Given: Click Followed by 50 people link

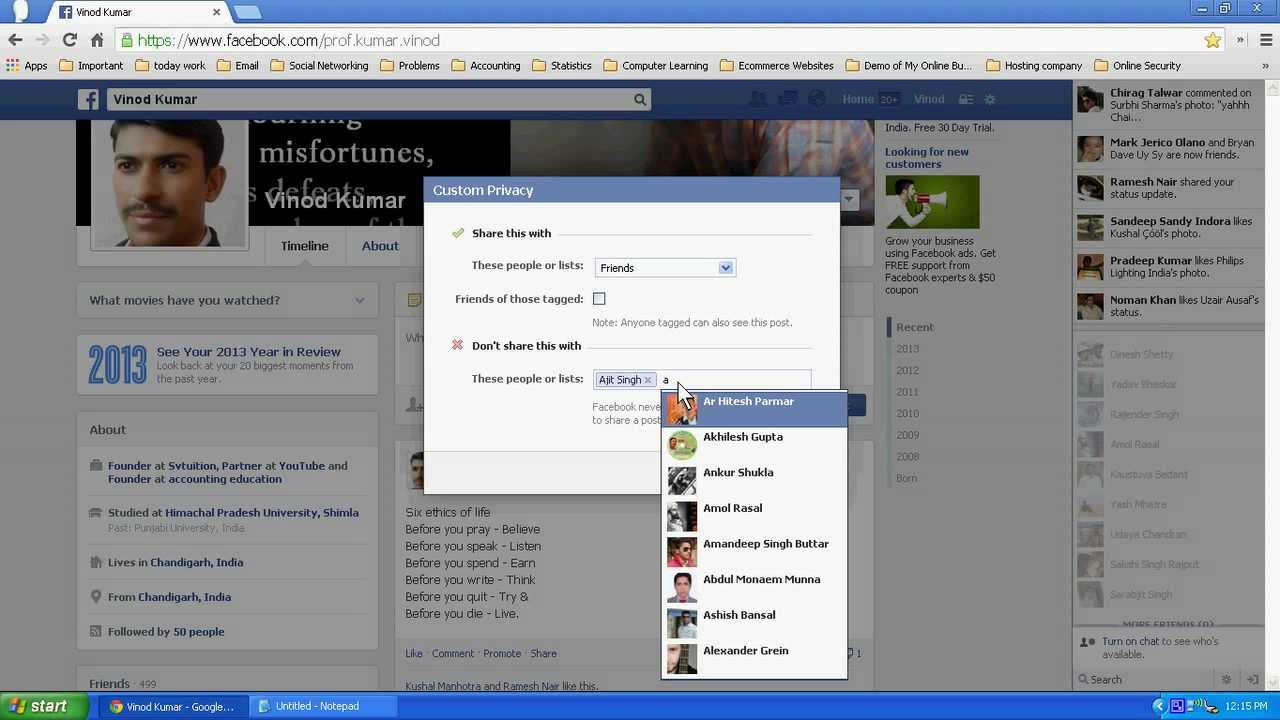Looking at the screenshot, I should pyautogui.click(x=166, y=632).
